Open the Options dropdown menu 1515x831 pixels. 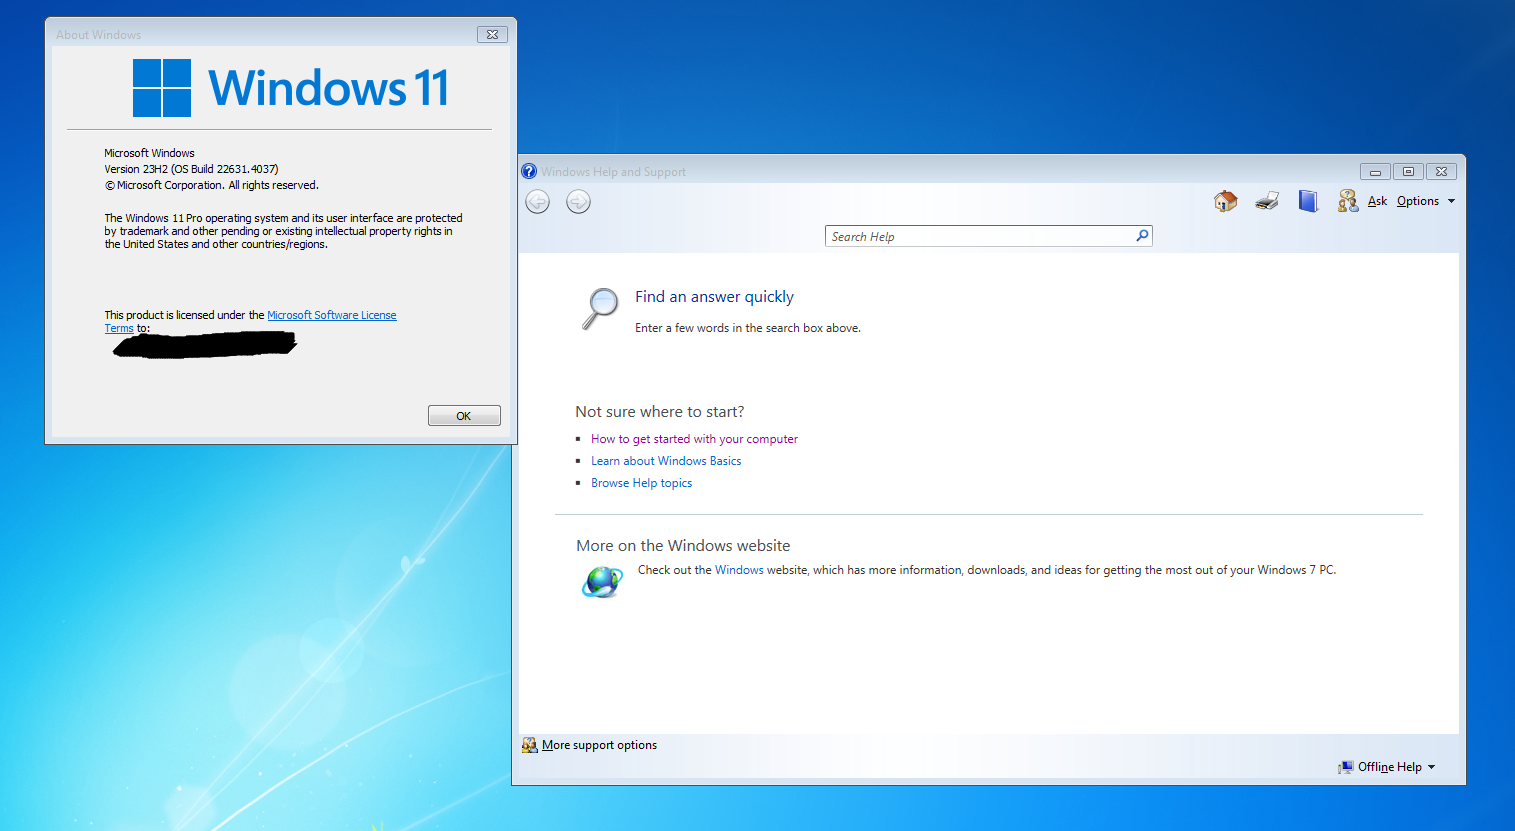pyautogui.click(x=1425, y=201)
